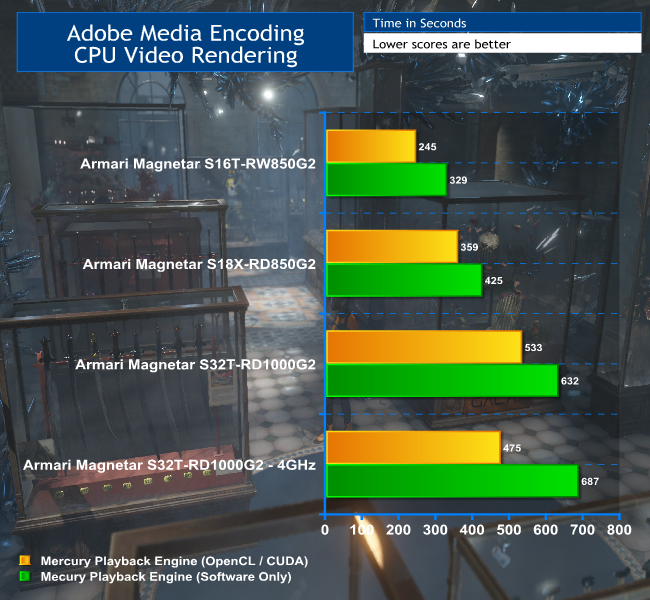Click the orange bar valued 475
Screen dimensions: 650x600
click(x=414, y=447)
